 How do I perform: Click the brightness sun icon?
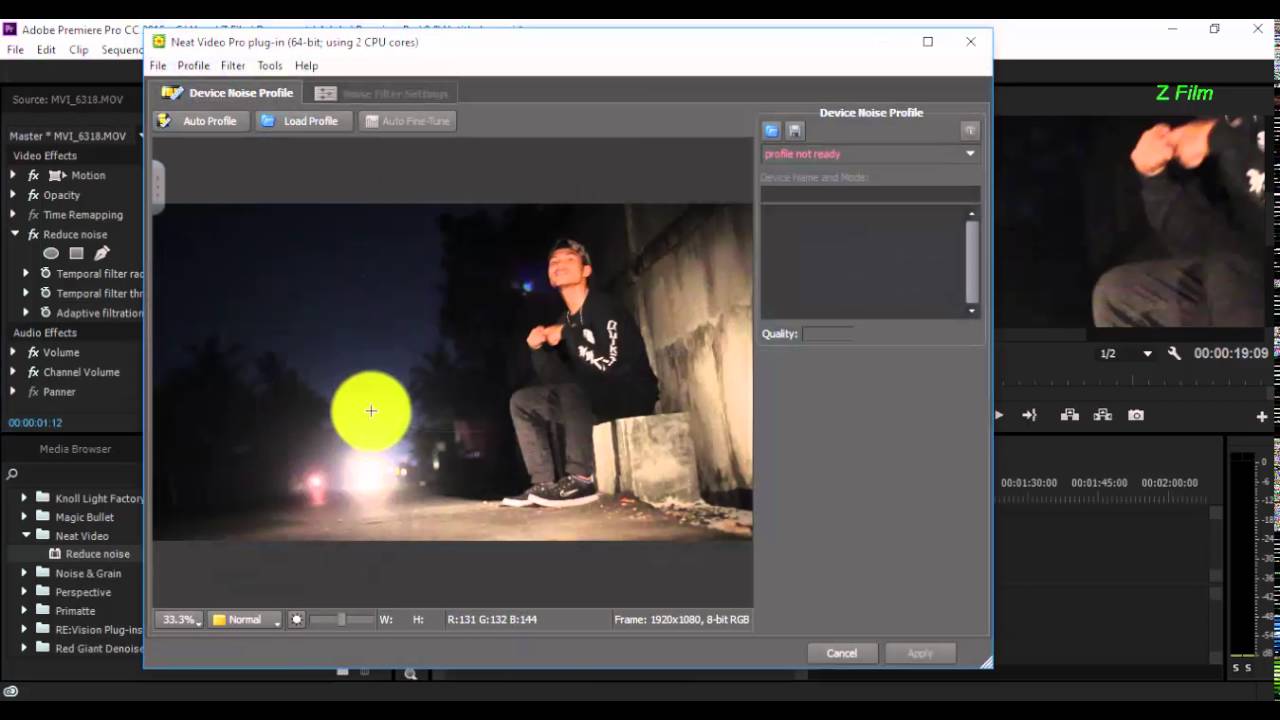[297, 620]
